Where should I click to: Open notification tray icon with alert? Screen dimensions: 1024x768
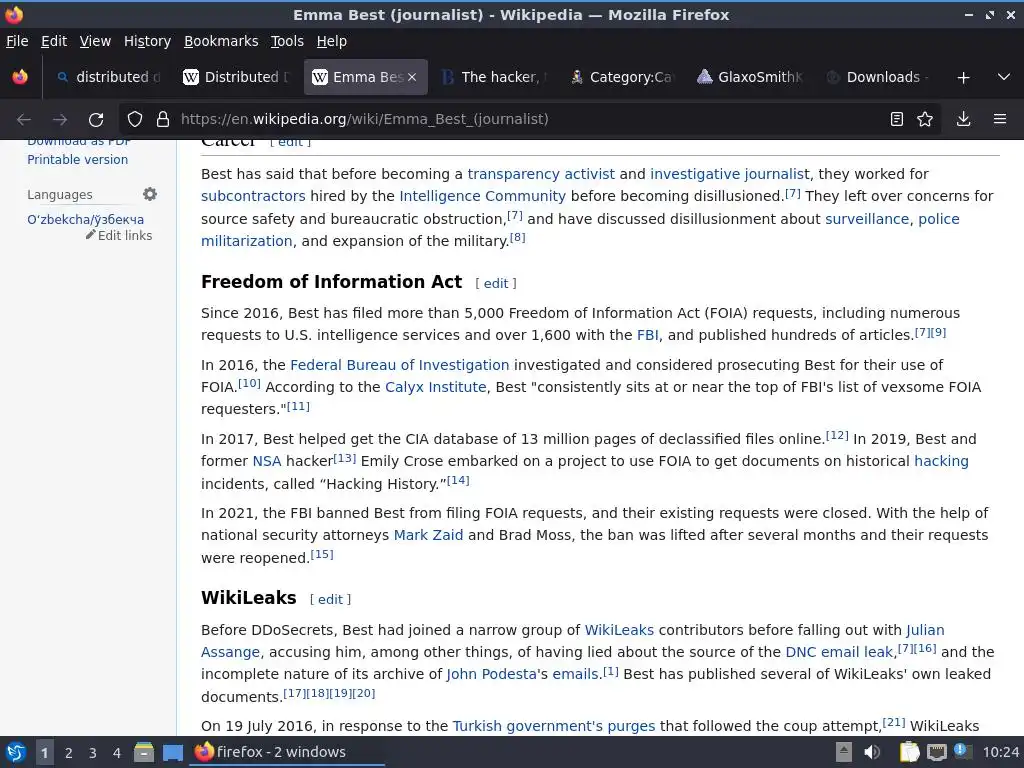tap(963, 751)
